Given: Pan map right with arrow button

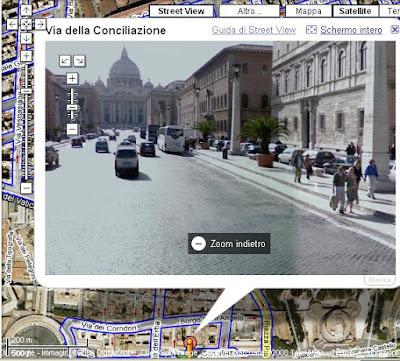Looking at the screenshot, I should (40, 24).
